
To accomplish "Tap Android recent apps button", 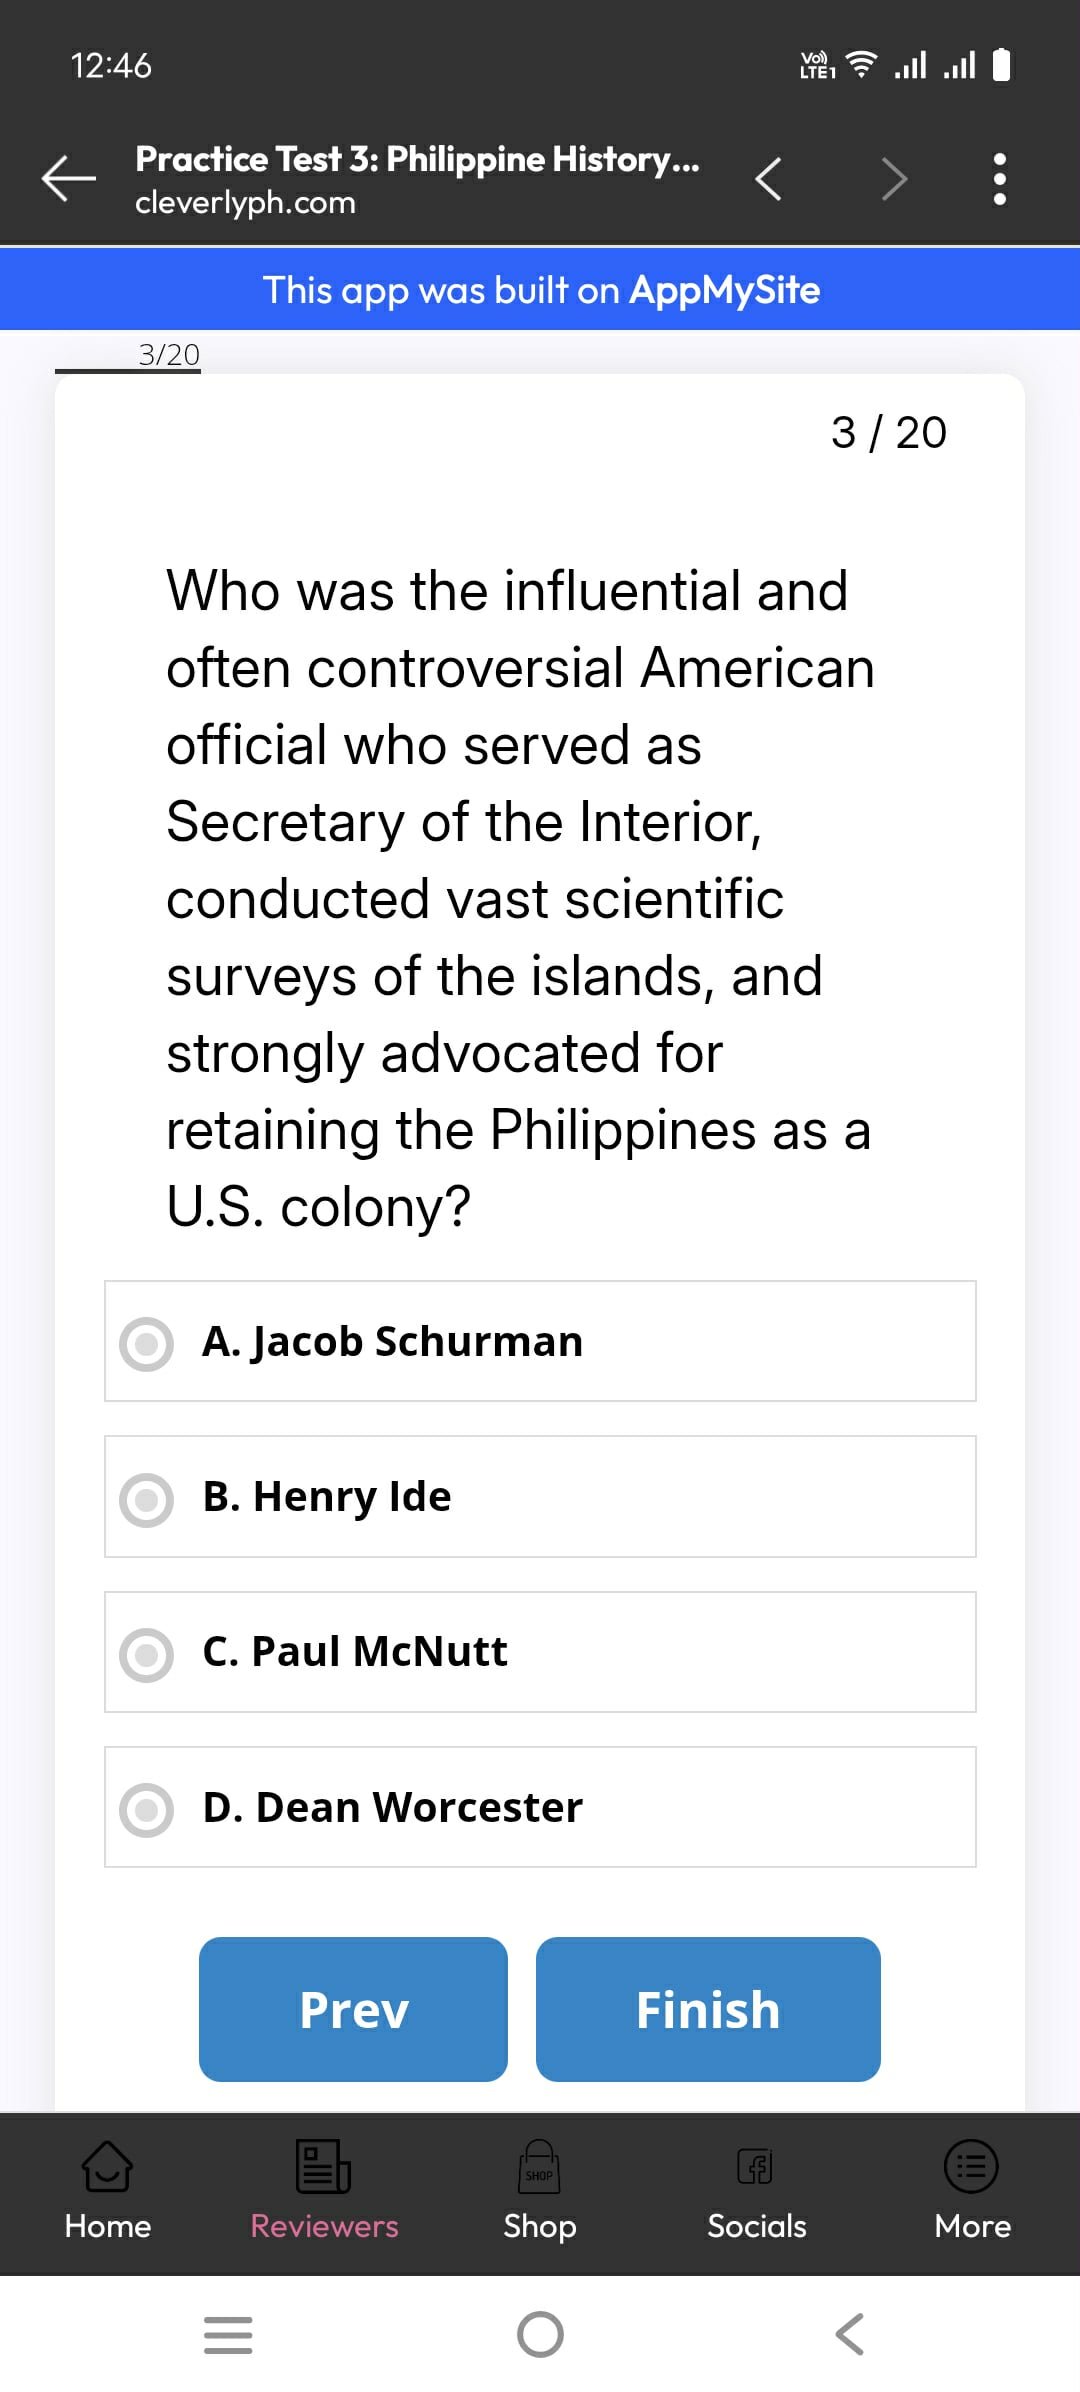I will (228, 2334).
